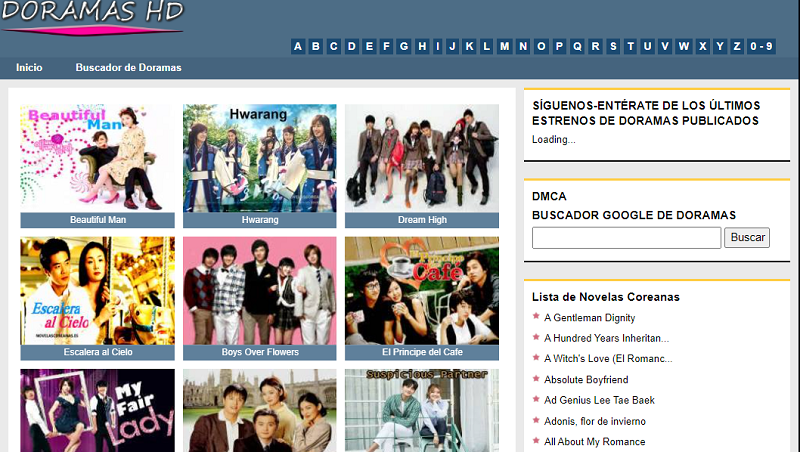
Task: Open the My Fair Lady poster
Action: click(97, 411)
